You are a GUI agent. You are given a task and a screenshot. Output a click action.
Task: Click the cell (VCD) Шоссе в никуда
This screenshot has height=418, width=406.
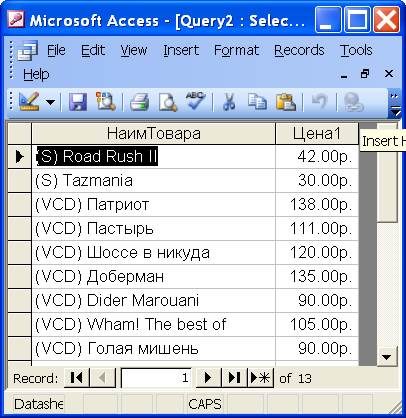tap(154, 253)
